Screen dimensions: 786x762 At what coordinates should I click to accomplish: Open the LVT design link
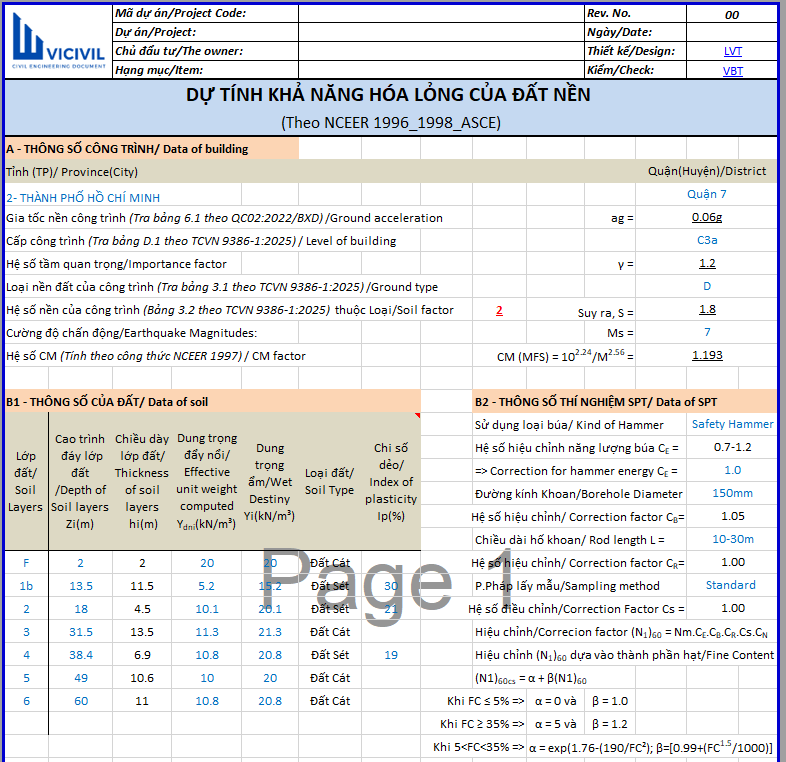(x=732, y=51)
